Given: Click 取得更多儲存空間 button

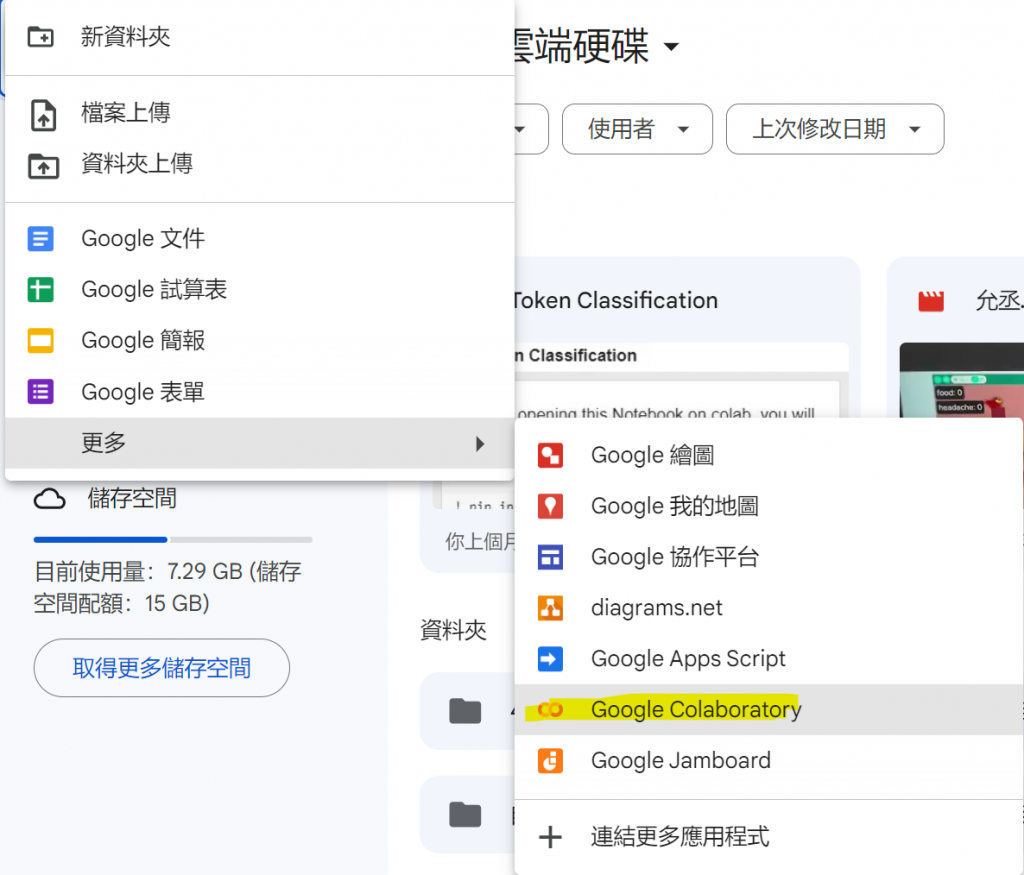Looking at the screenshot, I should pyautogui.click(x=161, y=667).
